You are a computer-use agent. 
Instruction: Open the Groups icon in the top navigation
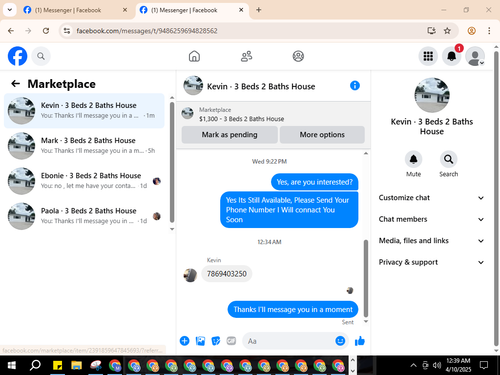298,56
